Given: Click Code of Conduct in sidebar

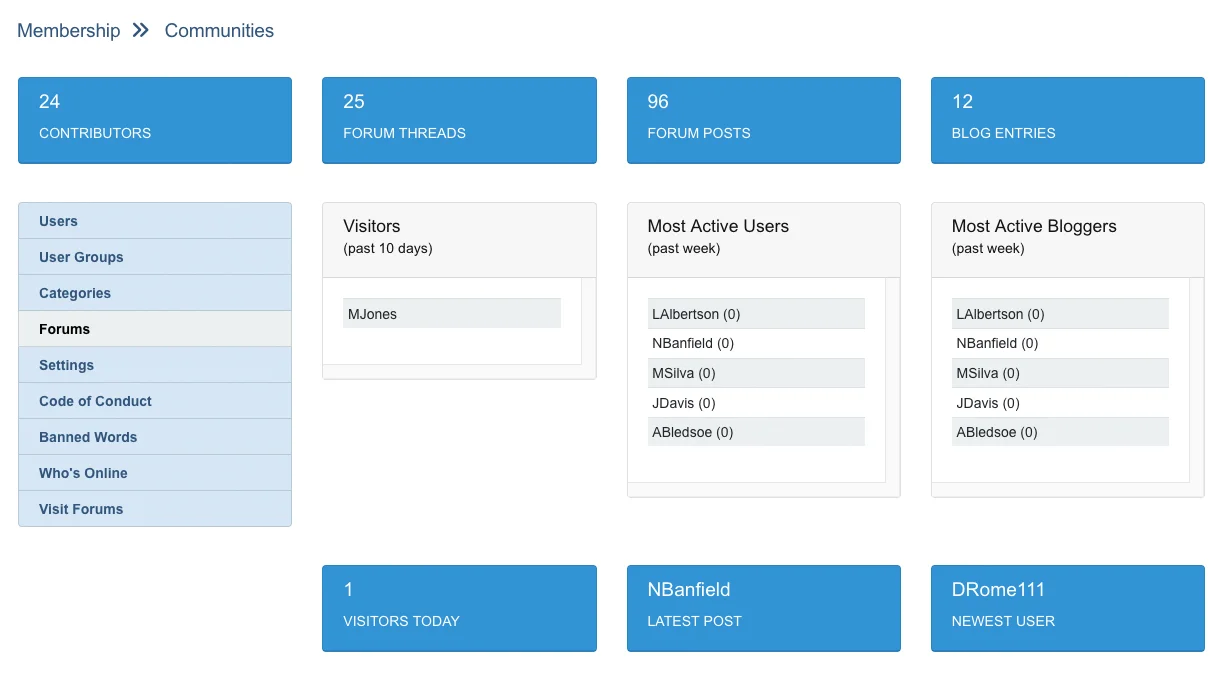Looking at the screenshot, I should (154, 401).
